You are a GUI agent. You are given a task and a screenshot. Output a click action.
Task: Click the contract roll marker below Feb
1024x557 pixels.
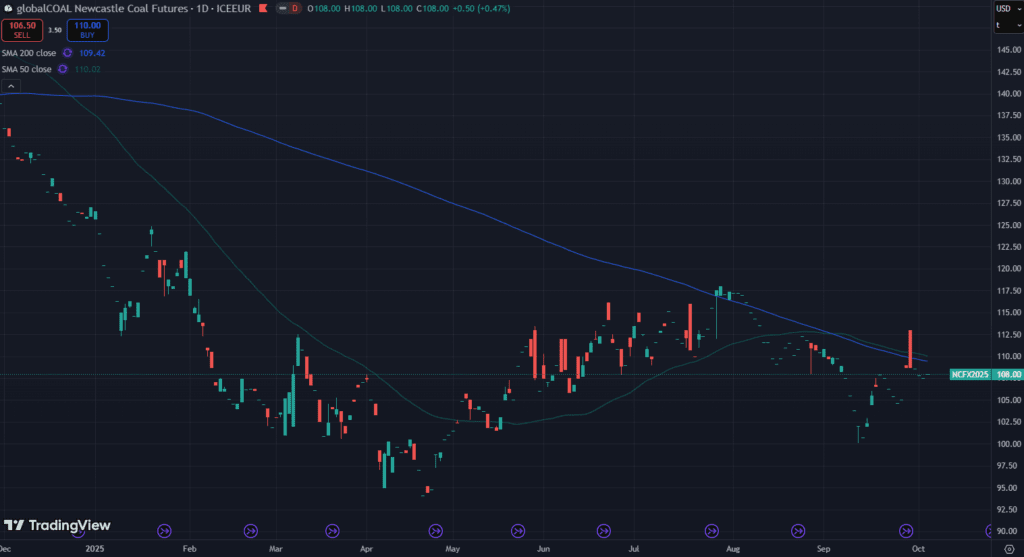164,531
